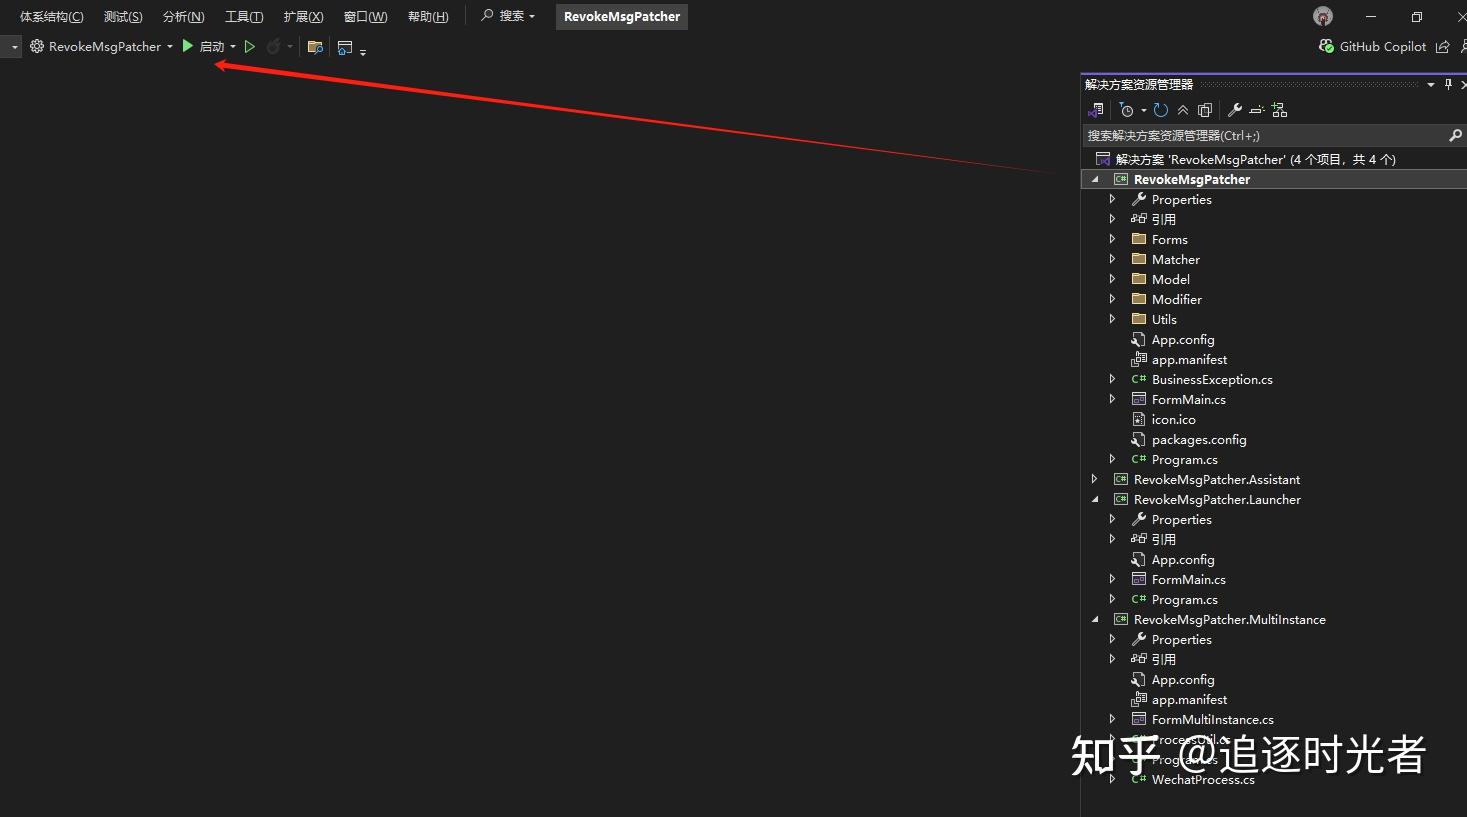Image resolution: width=1467 pixels, height=817 pixels.
Task: Expand RevokeMsgPatcher.Assistant project node
Action: [x=1094, y=479]
